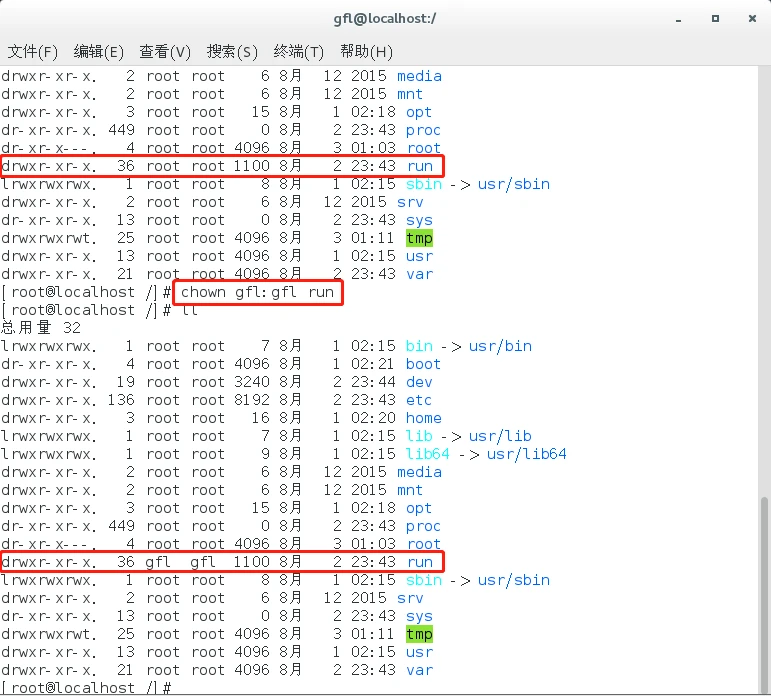Open the 帮助(H) menu
Viewport: 771px width, 696px height.
(366, 51)
